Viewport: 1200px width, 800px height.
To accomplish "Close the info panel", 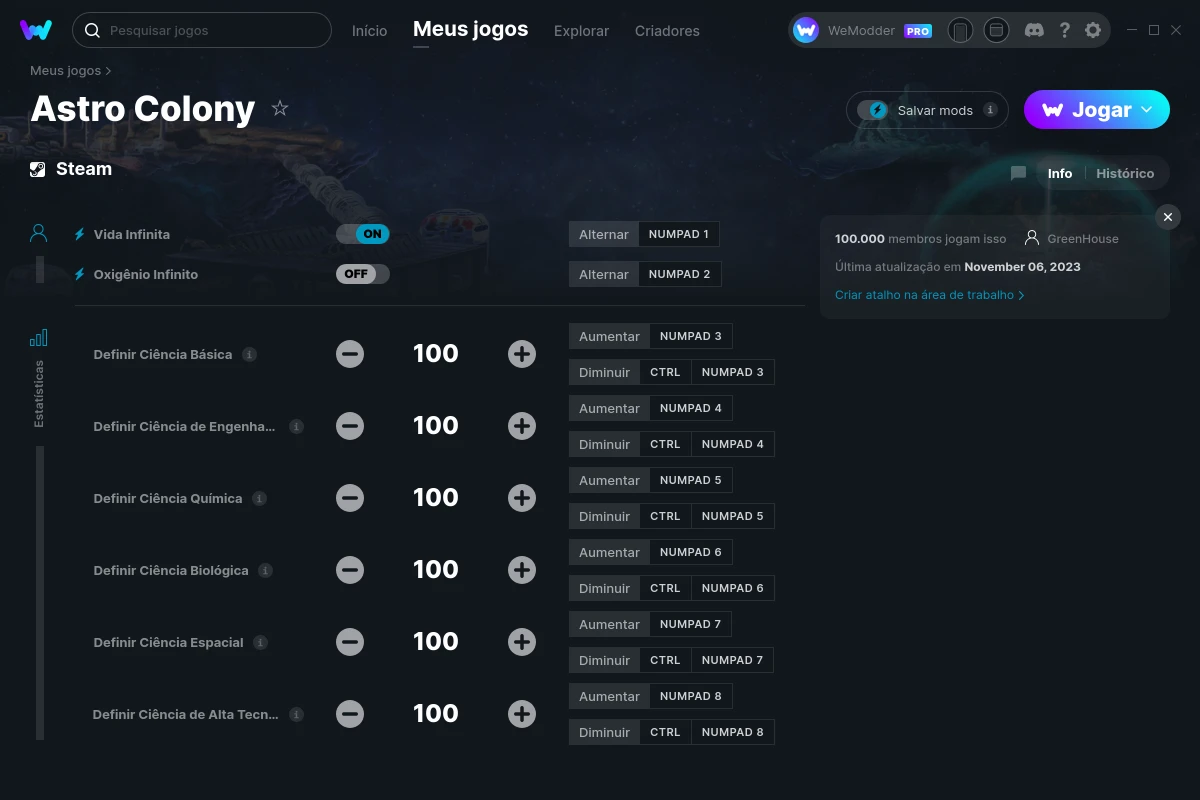I will tap(1167, 217).
